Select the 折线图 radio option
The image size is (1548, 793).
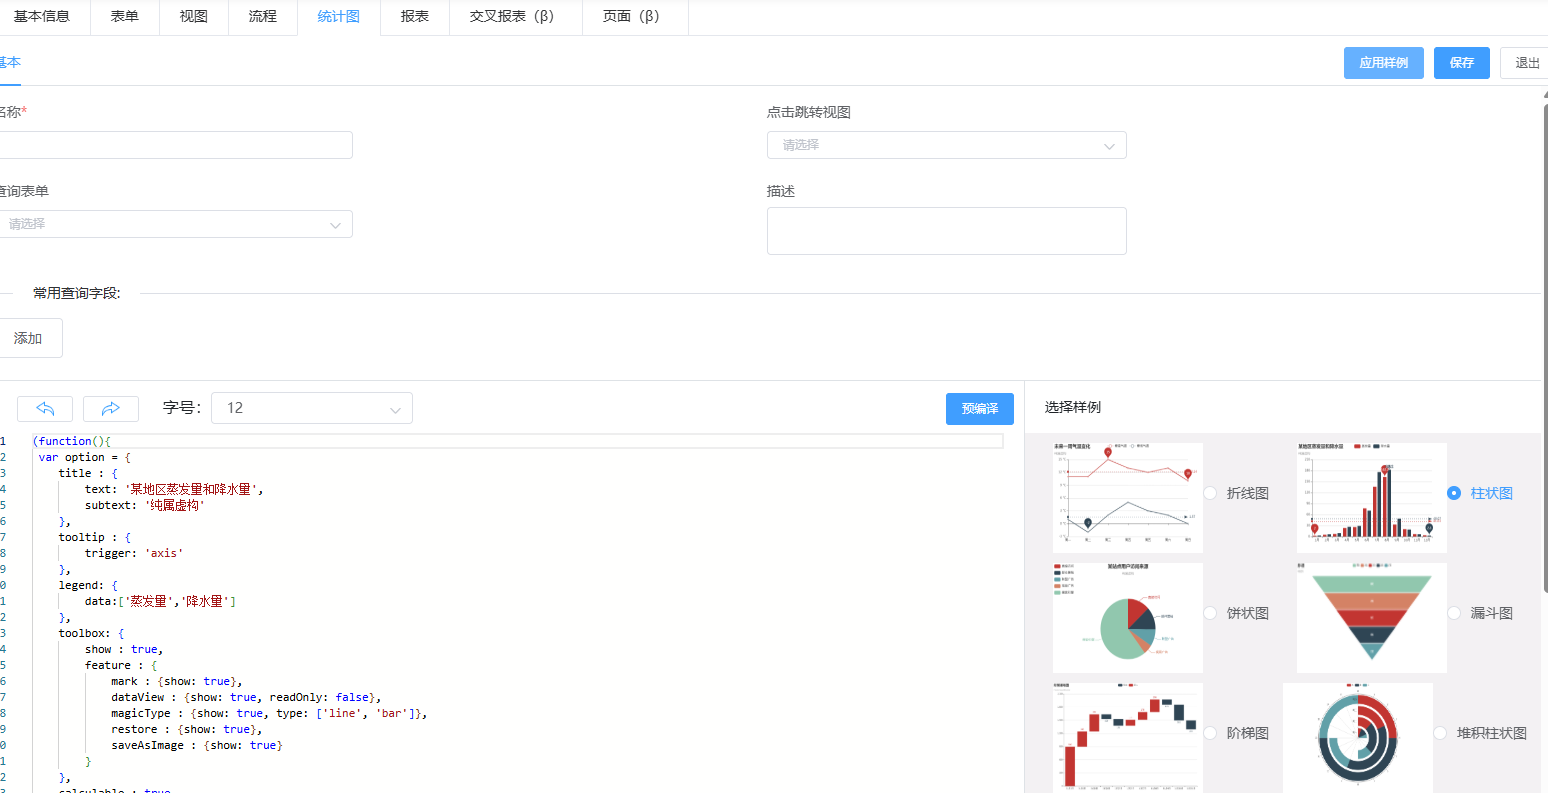coord(1210,493)
